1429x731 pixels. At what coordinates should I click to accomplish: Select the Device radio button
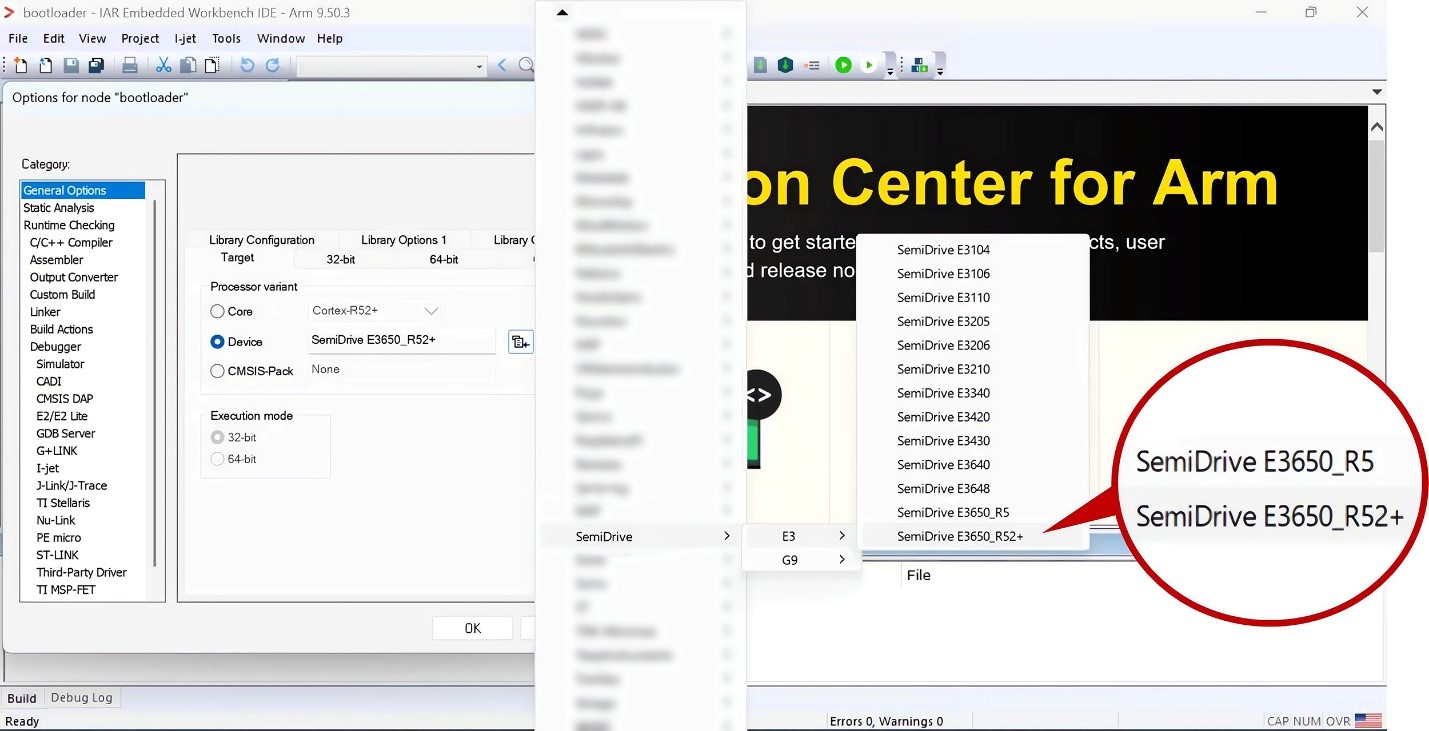click(x=217, y=342)
